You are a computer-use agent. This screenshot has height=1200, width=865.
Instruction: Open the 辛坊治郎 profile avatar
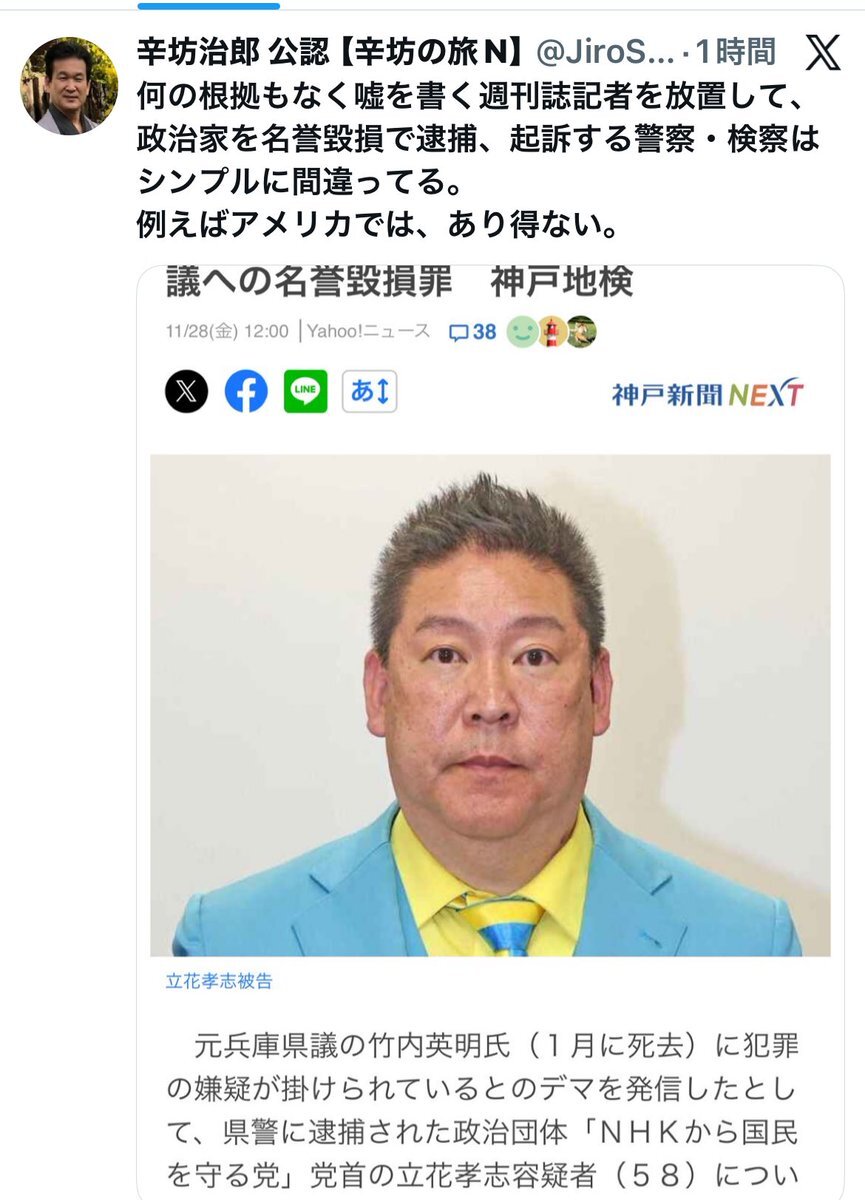pos(69,86)
